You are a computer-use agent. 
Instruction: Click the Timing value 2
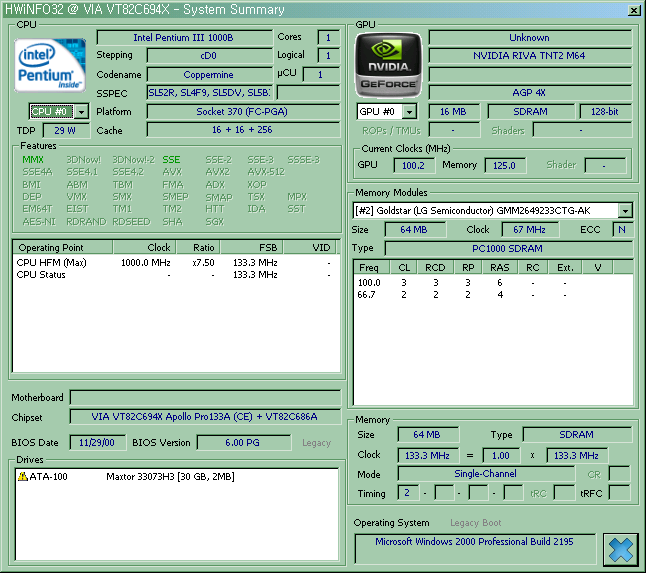point(407,493)
